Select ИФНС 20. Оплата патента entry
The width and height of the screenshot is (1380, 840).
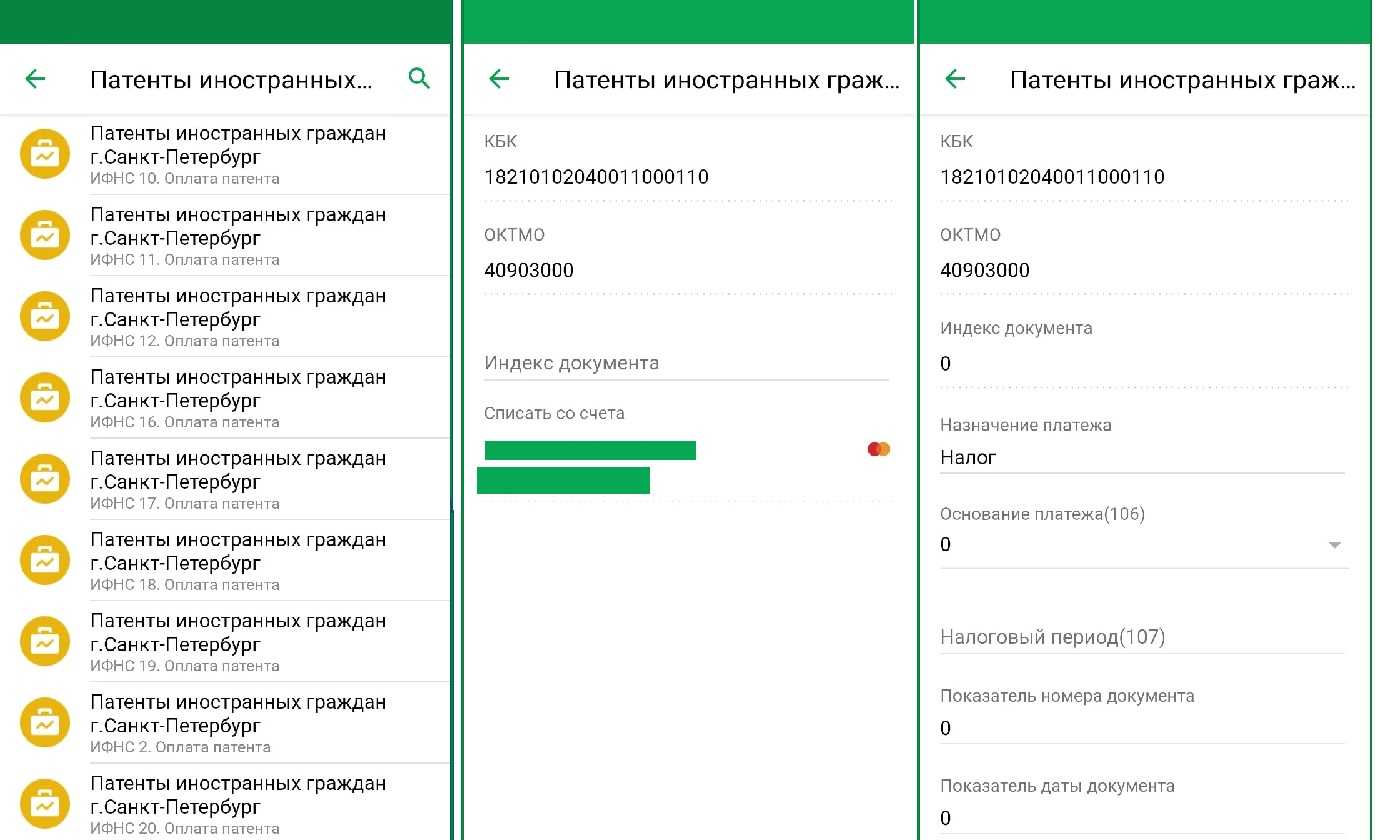pos(225,803)
